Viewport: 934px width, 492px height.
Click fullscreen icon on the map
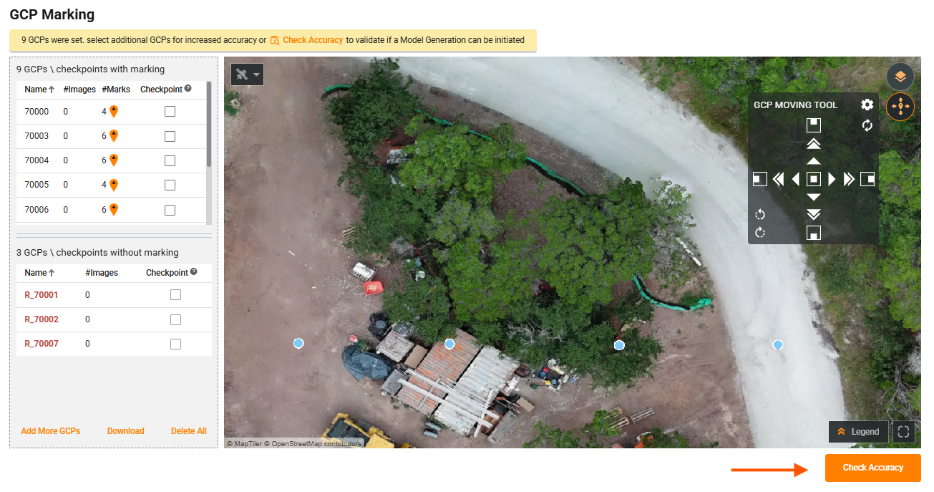pyautogui.click(x=904, y=432)
